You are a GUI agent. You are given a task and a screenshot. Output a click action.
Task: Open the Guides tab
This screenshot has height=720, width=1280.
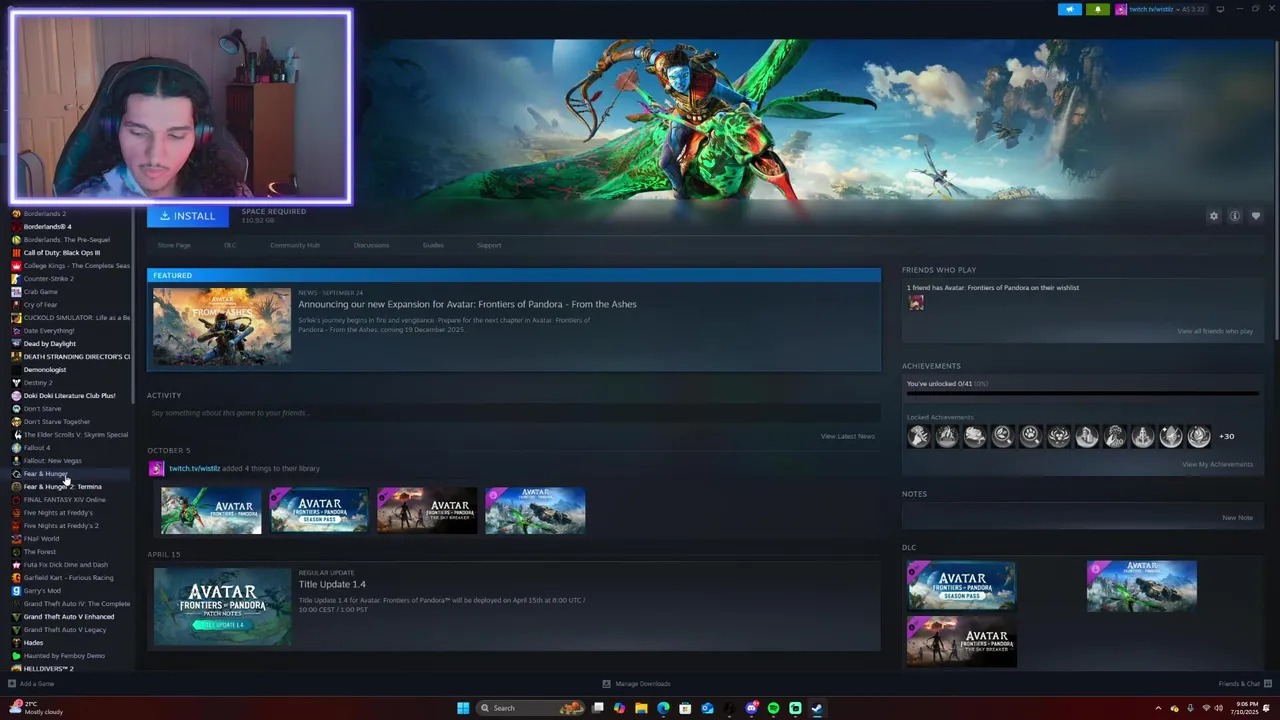coord(433,245)
